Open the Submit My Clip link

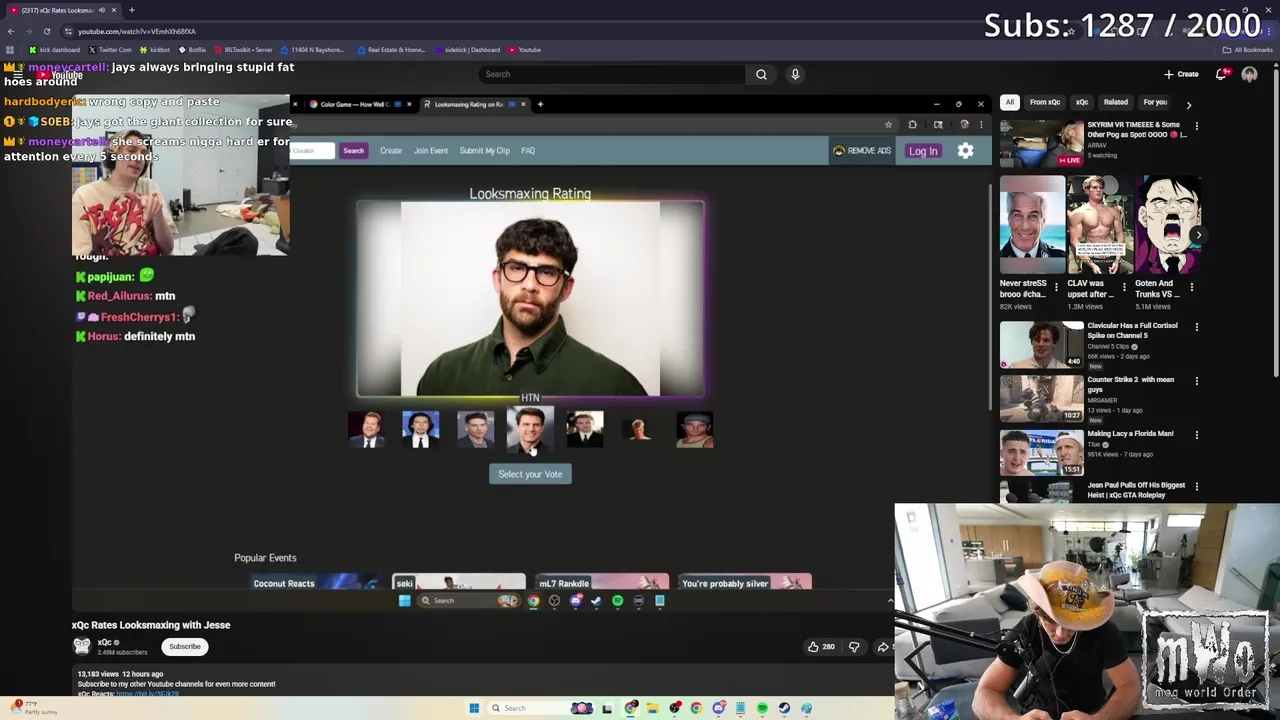pyautogui.click(x=484, y=151)
